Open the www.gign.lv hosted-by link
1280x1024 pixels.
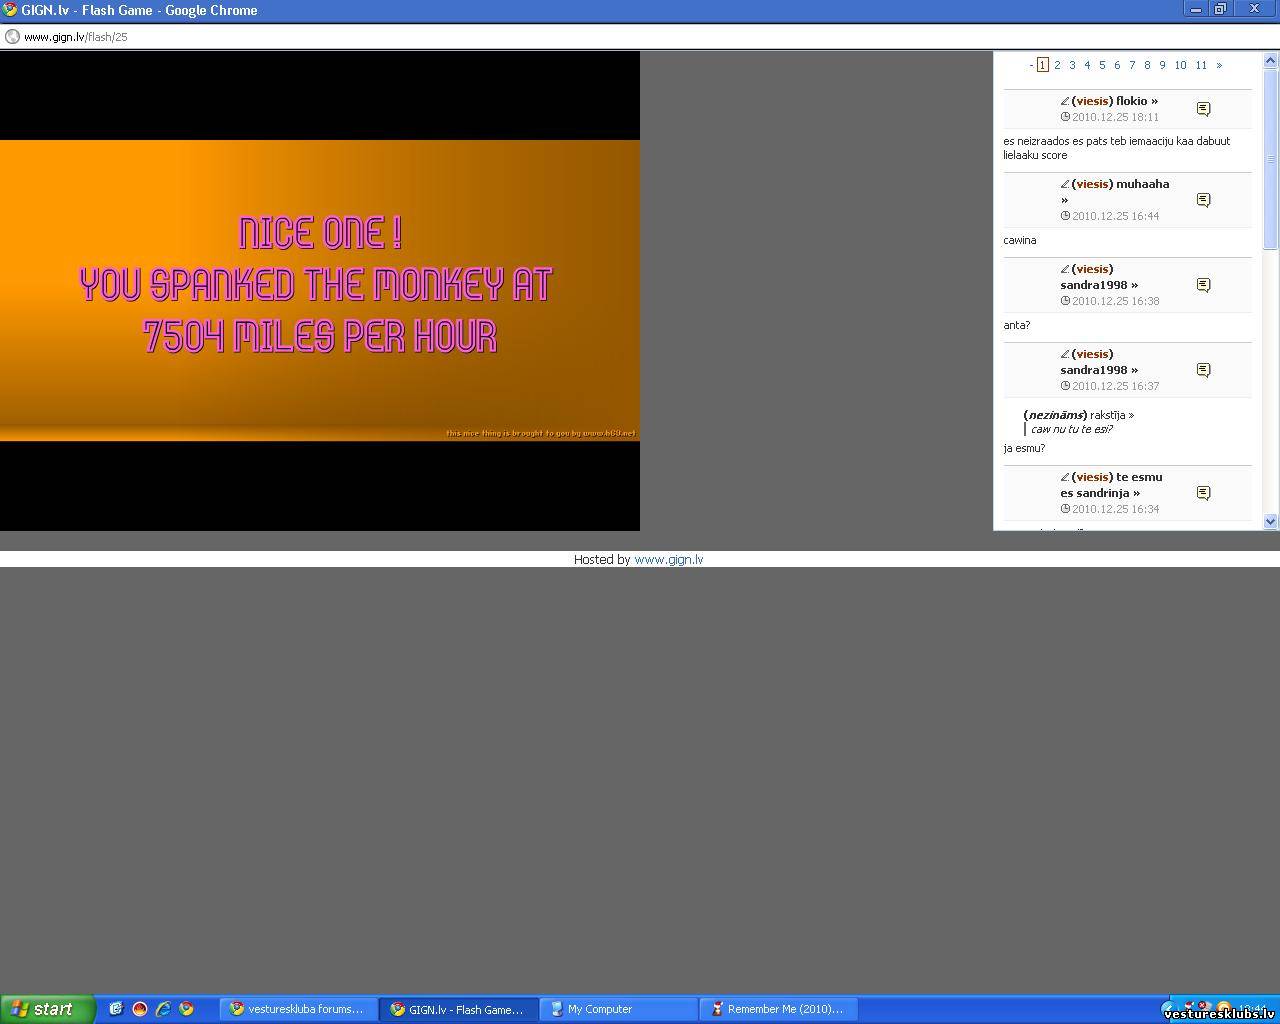668,559
